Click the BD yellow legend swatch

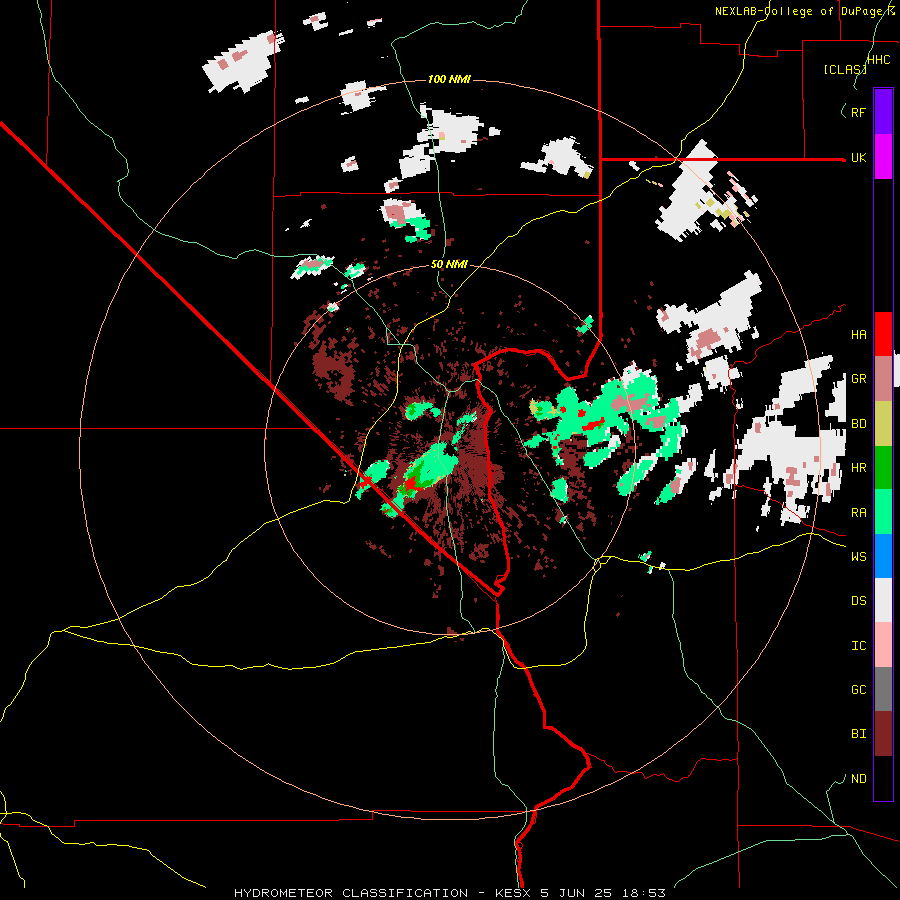(883, 423)
